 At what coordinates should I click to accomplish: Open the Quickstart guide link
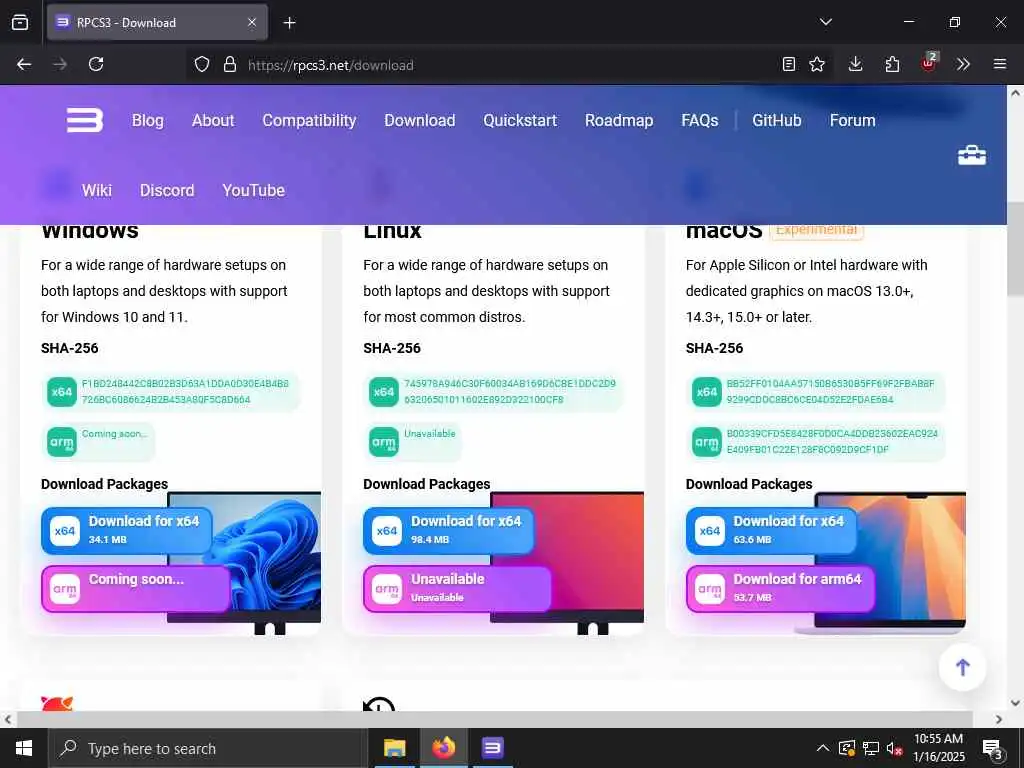click(520, 120)
